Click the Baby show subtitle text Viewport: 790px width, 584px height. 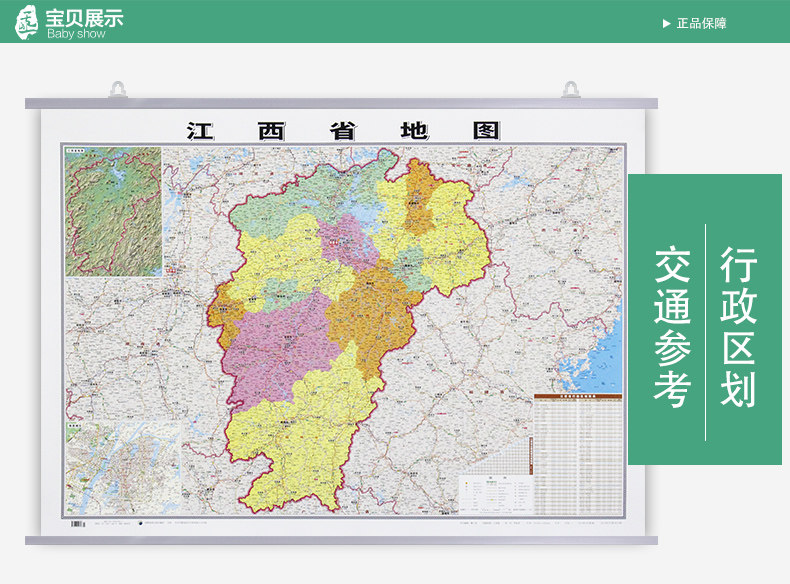(x=76, y=34)
